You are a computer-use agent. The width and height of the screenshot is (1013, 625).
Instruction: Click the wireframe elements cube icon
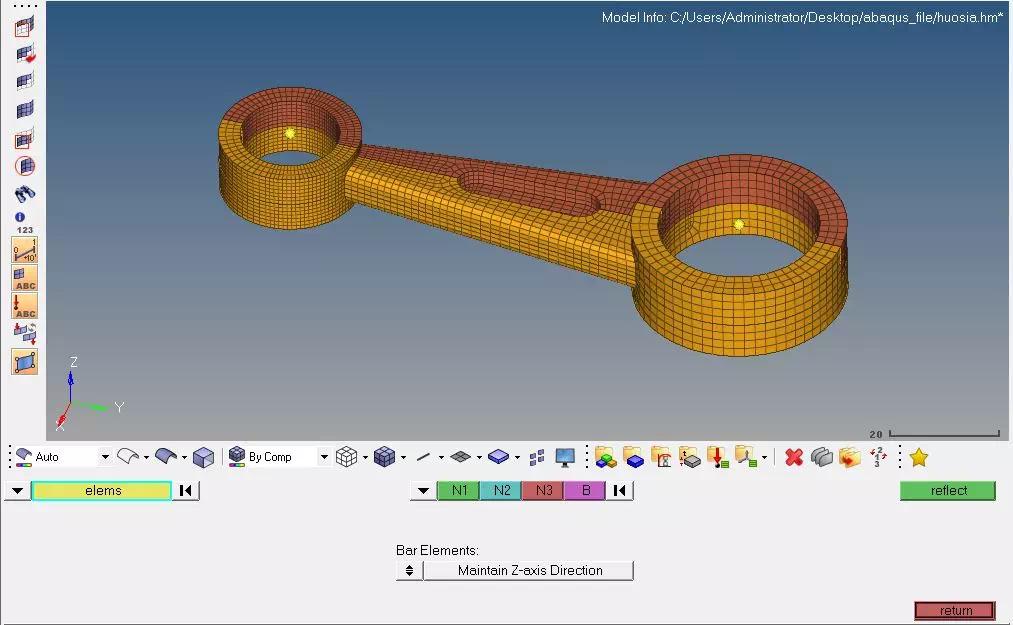[347, 457]
